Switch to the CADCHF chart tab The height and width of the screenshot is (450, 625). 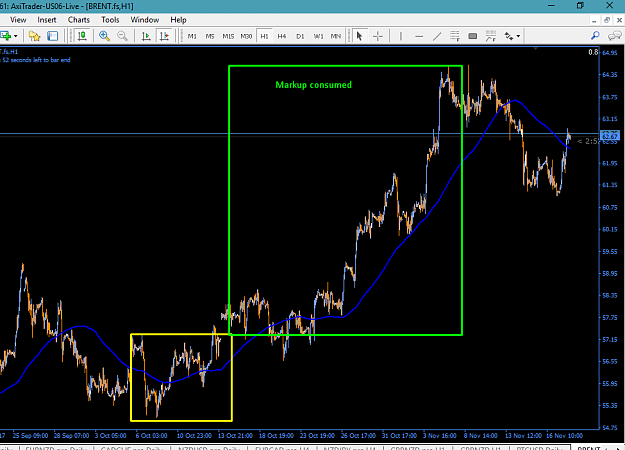click(132, 448)
